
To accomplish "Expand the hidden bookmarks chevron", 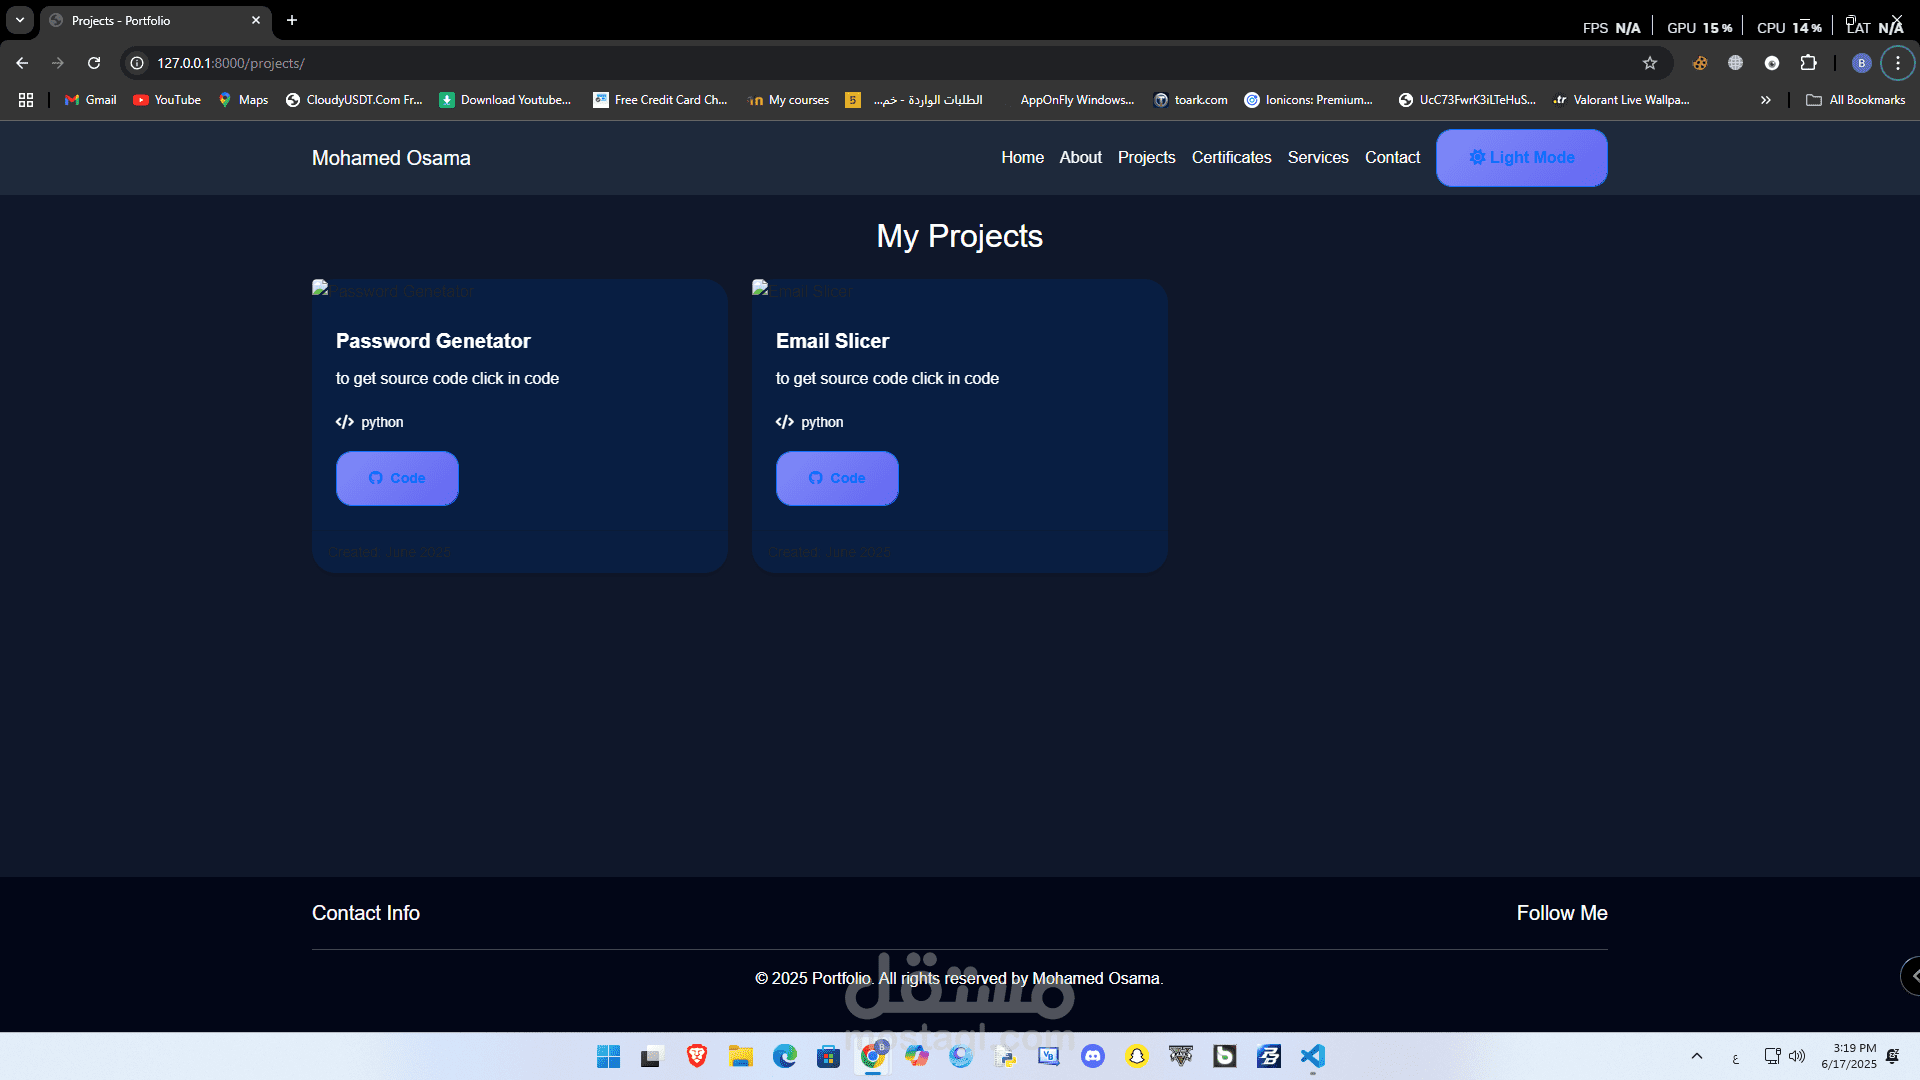I will pyautogui.click(x=1766, y=100).
